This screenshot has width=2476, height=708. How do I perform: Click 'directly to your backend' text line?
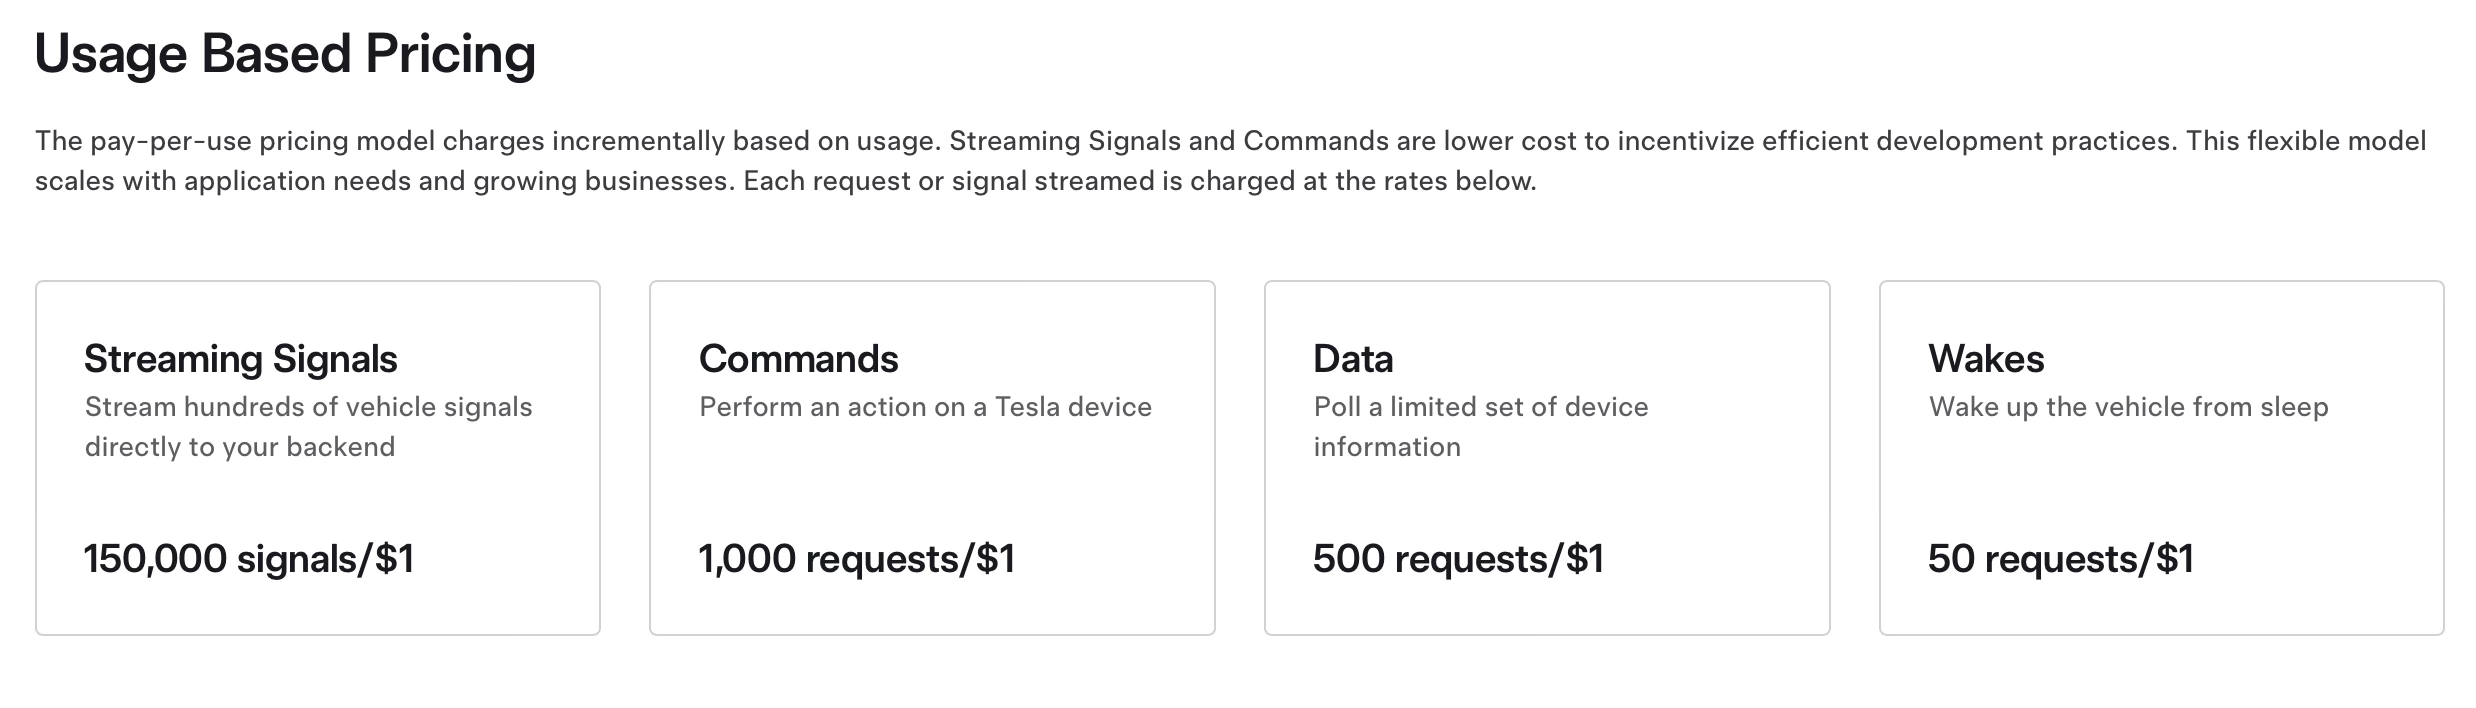click(x=240, y=447)
